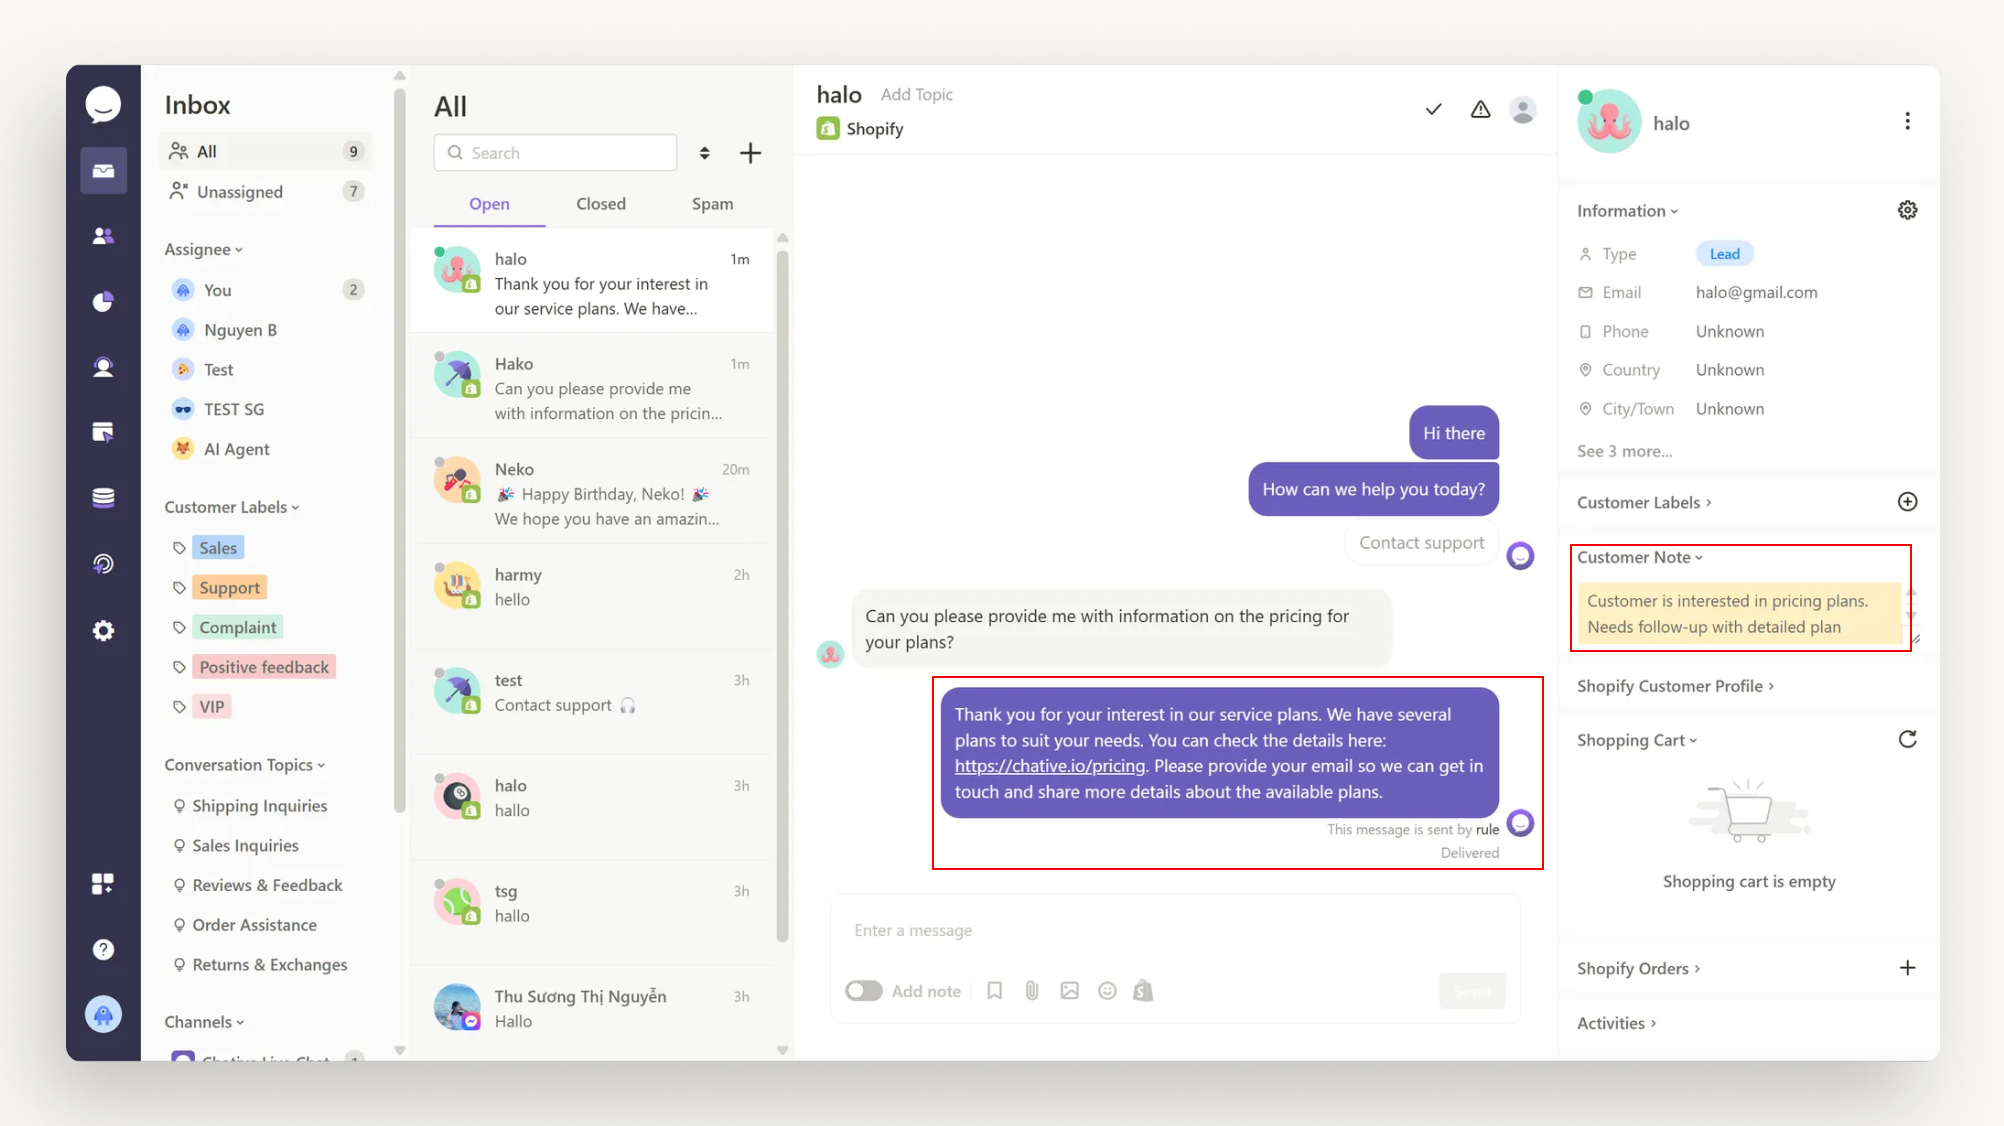Switch to the Closed tab
Image resolution: width=2004 pixels, height=1126 pixels.
[601, 204]
